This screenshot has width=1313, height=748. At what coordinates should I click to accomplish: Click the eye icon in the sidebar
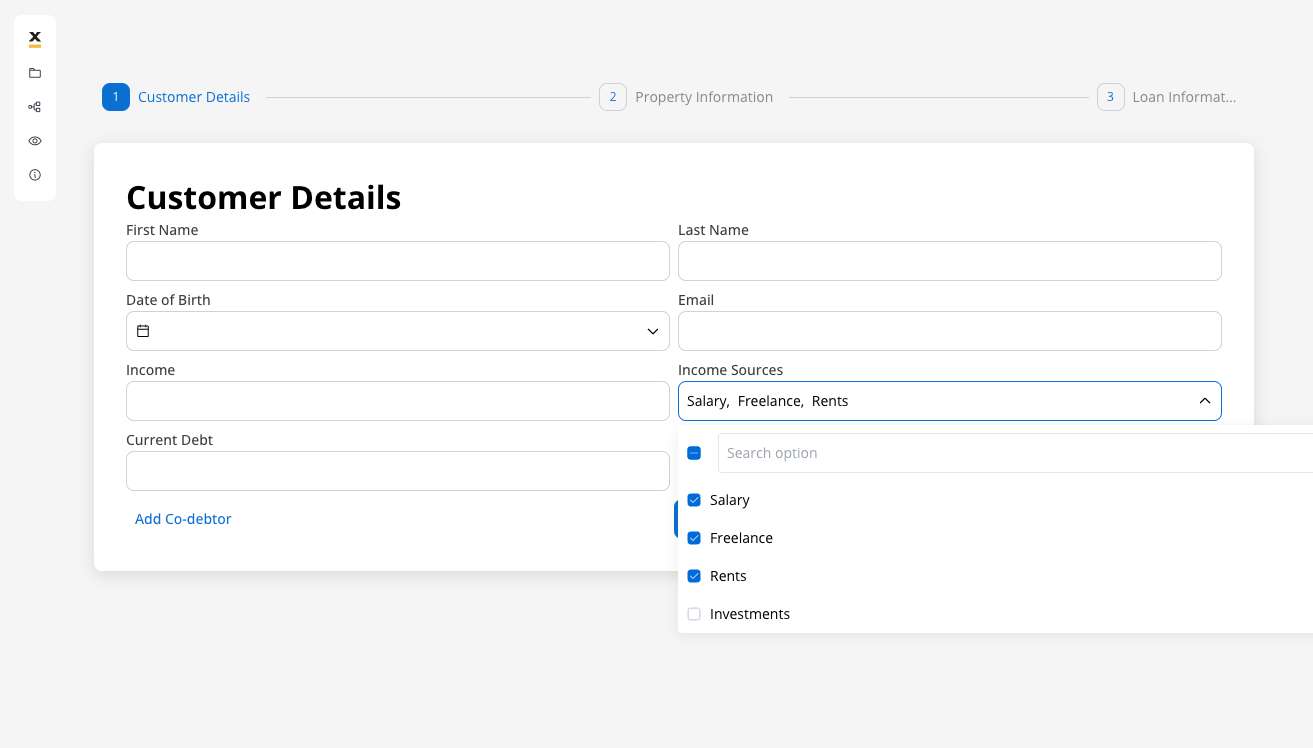[35, 141]
